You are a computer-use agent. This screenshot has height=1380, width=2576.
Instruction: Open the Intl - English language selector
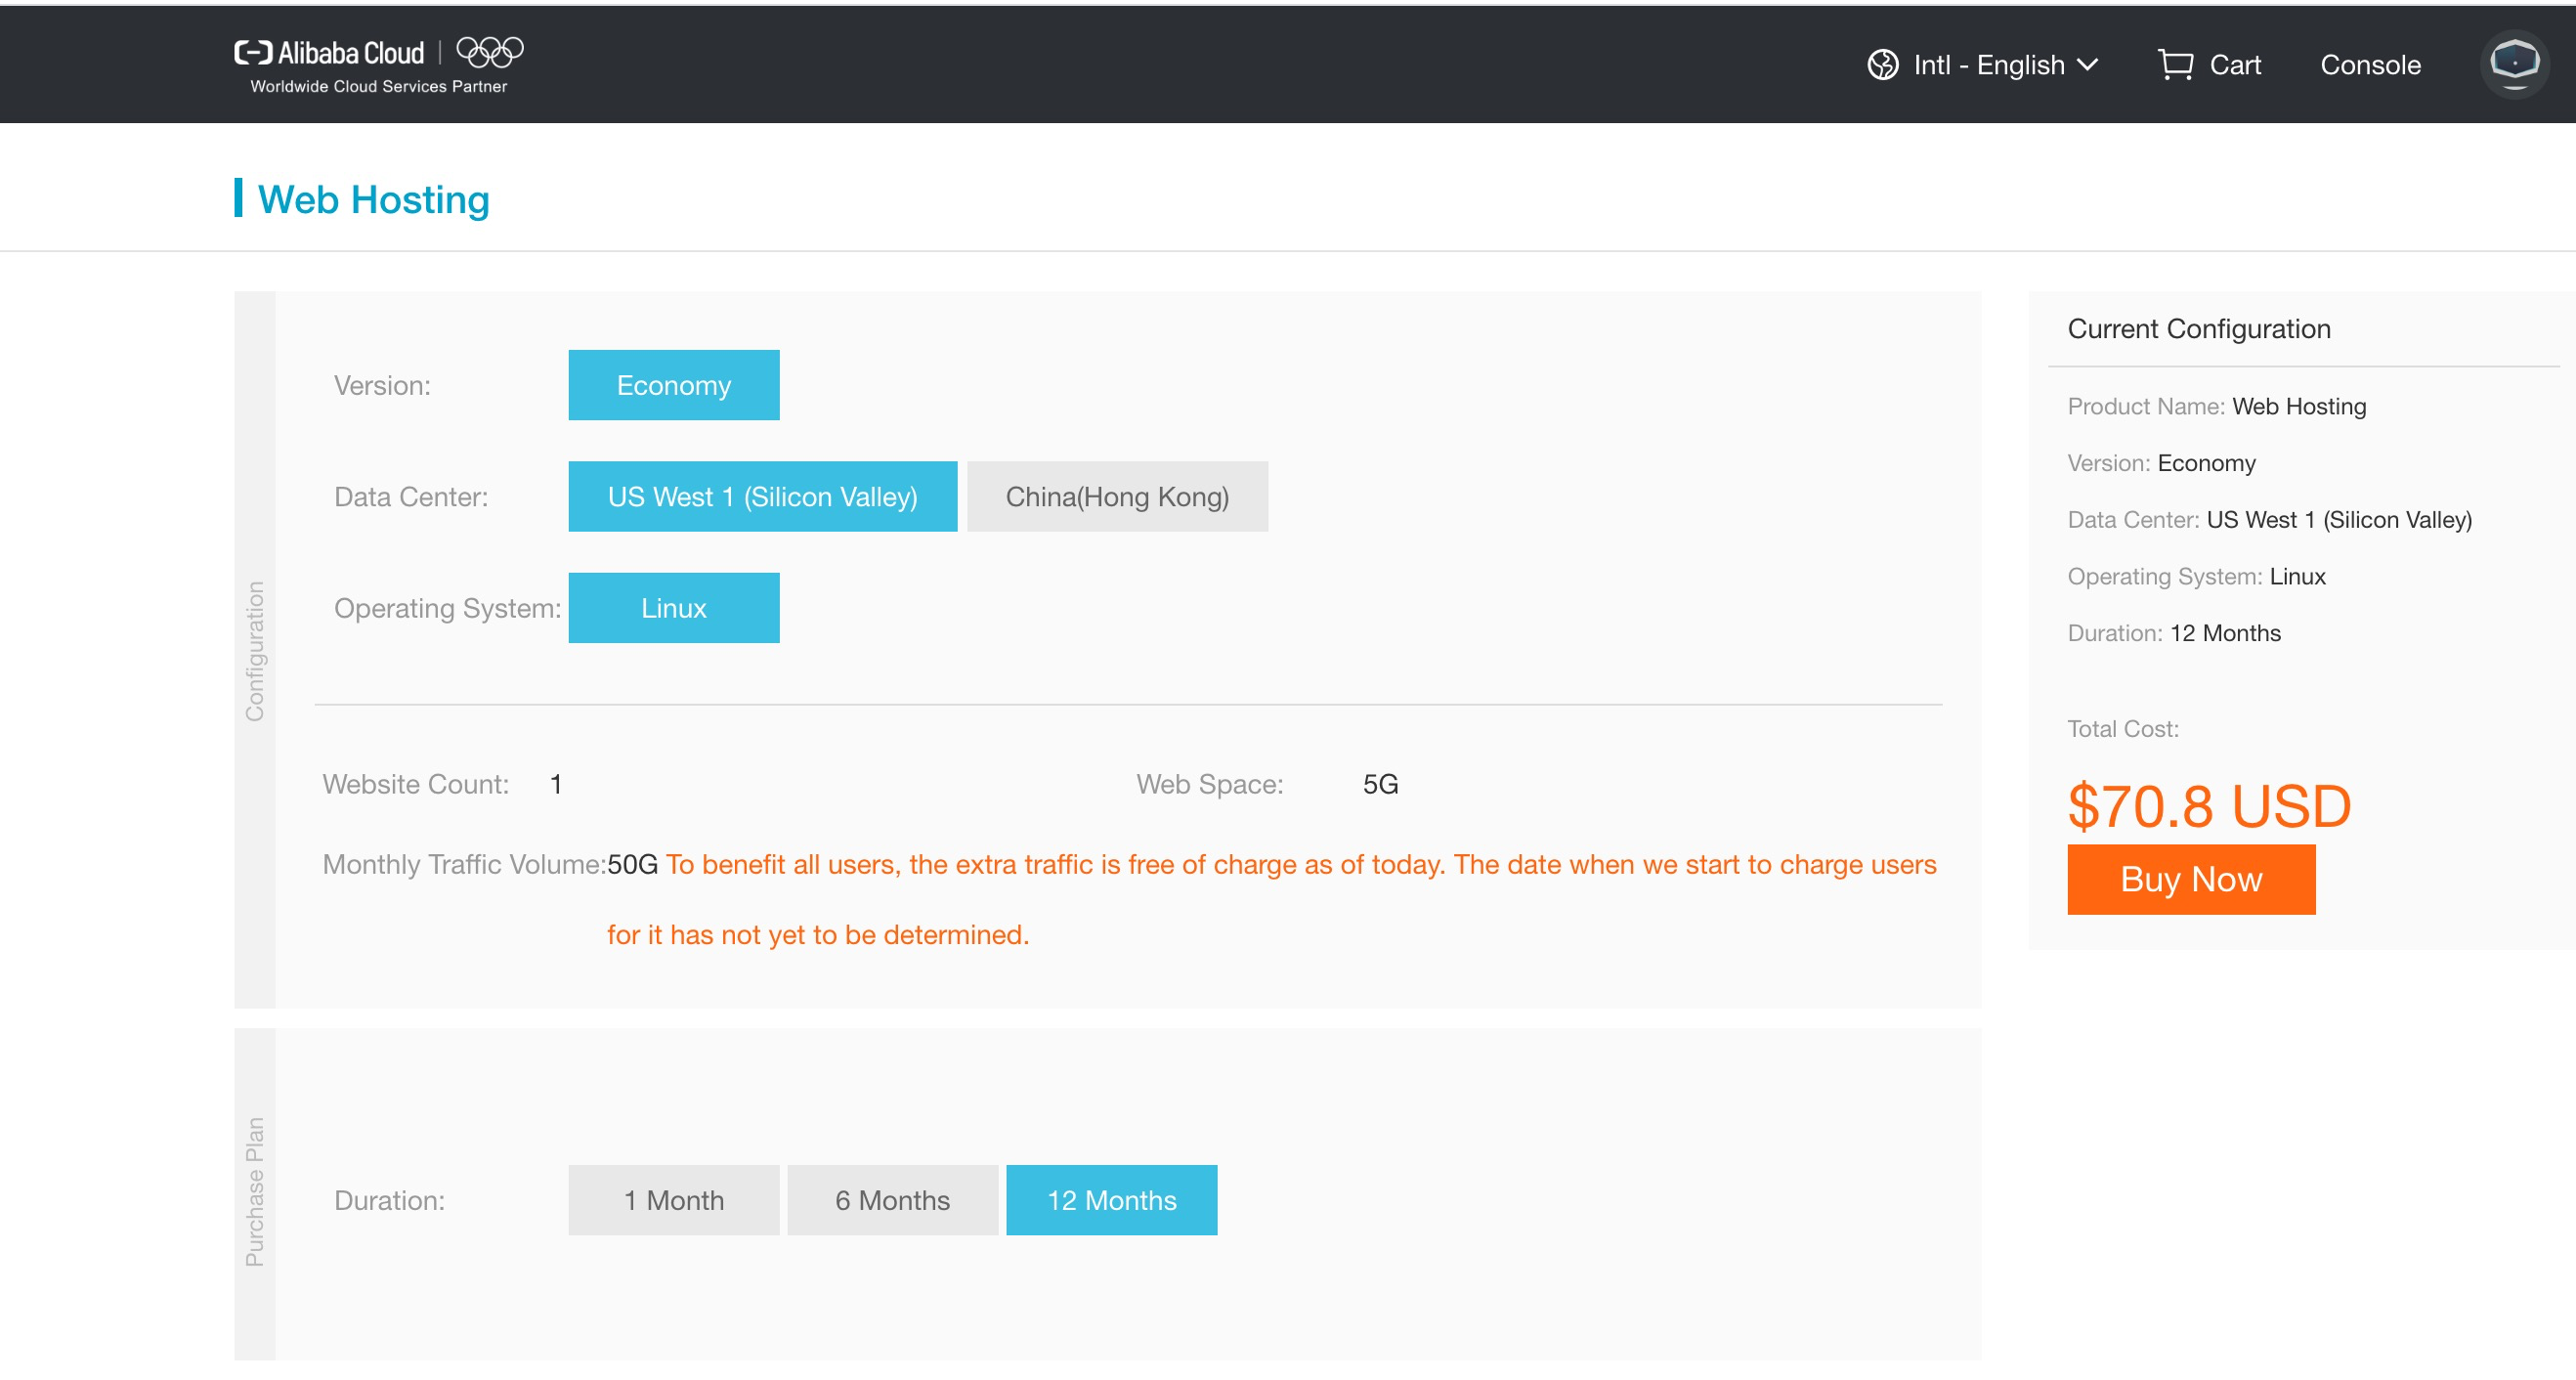(x=1988, y=65)
